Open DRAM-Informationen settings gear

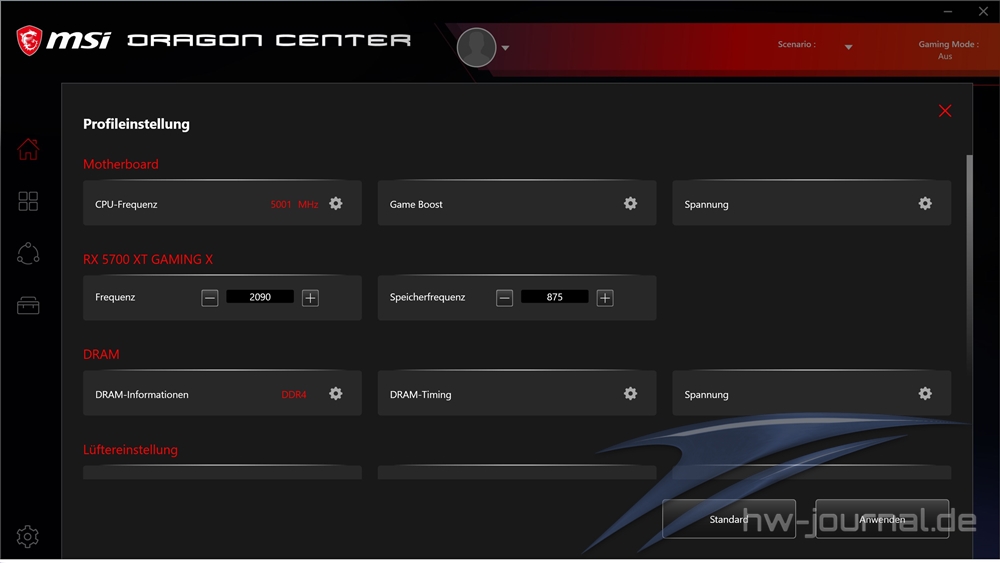[336, 393]
